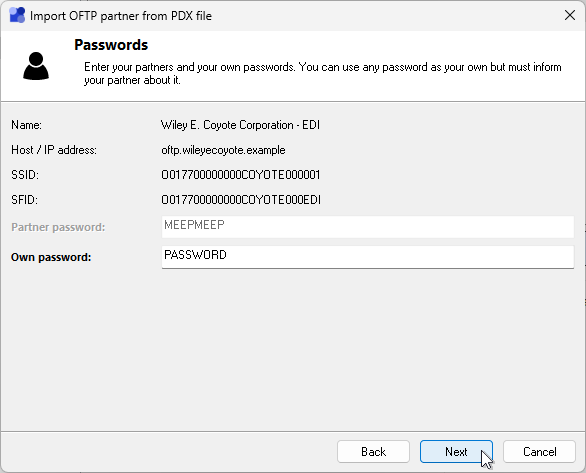Cancel the PDX import wizard
Screen dimensions: 586x473
click(x=539, y=452)
